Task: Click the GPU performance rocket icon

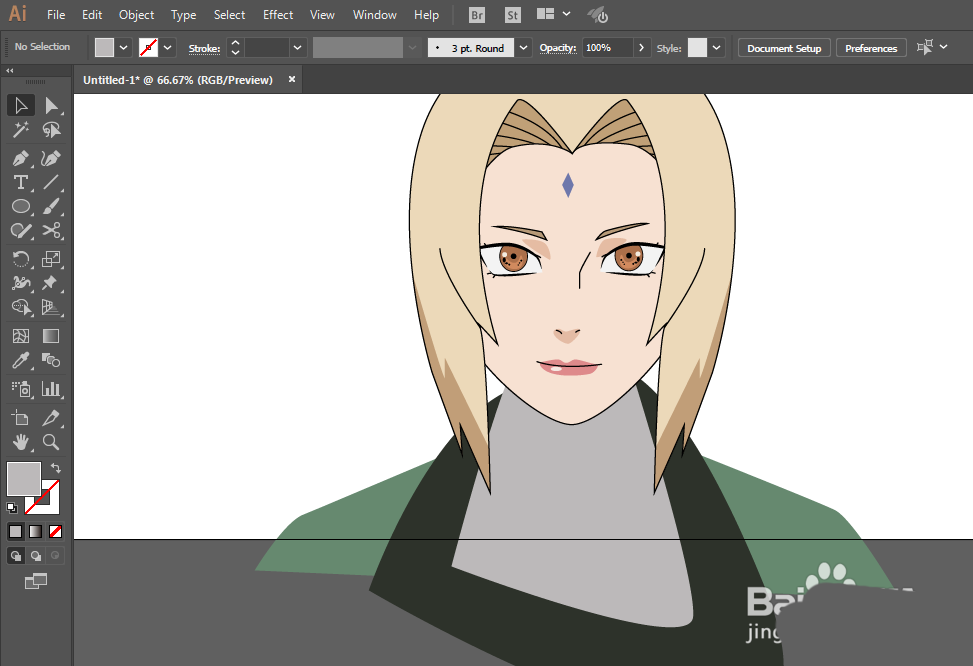Action: click(598, 15)
